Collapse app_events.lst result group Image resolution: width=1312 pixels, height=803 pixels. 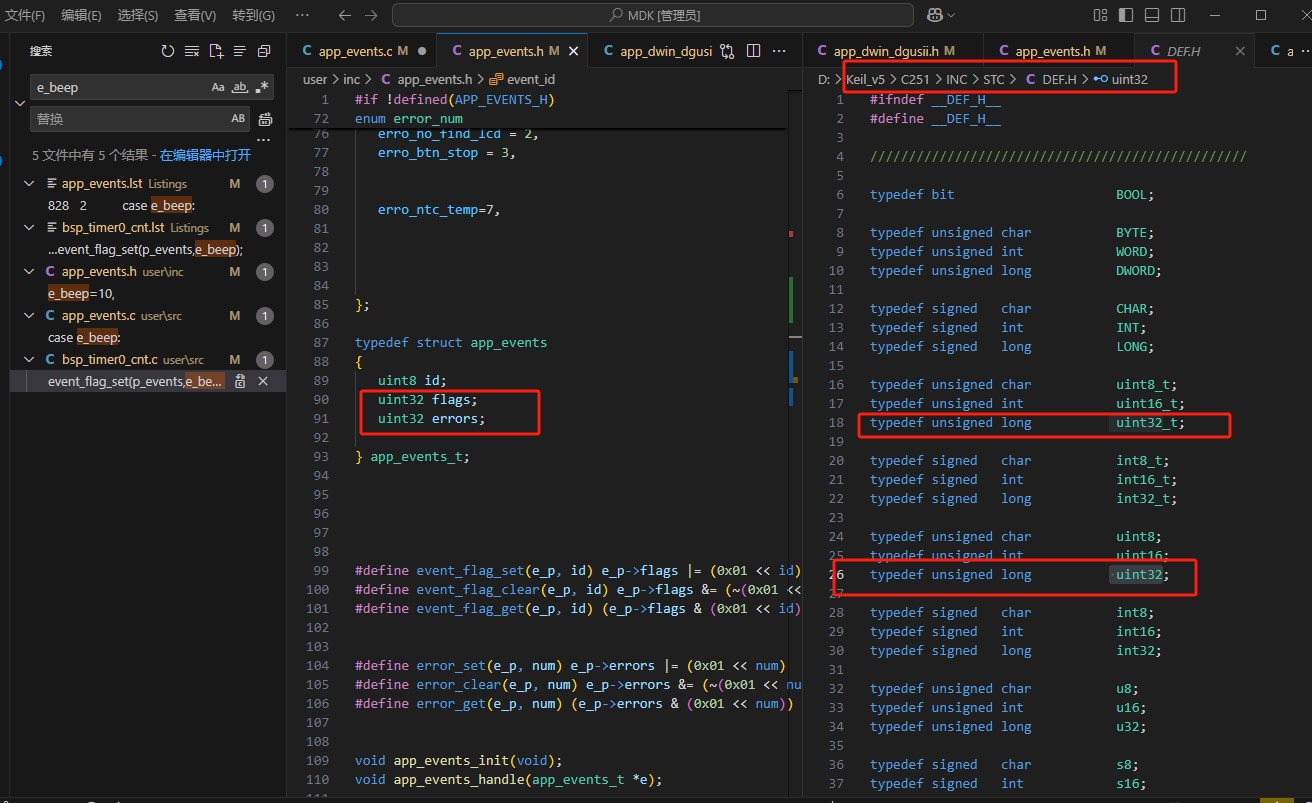coord(29,184)
